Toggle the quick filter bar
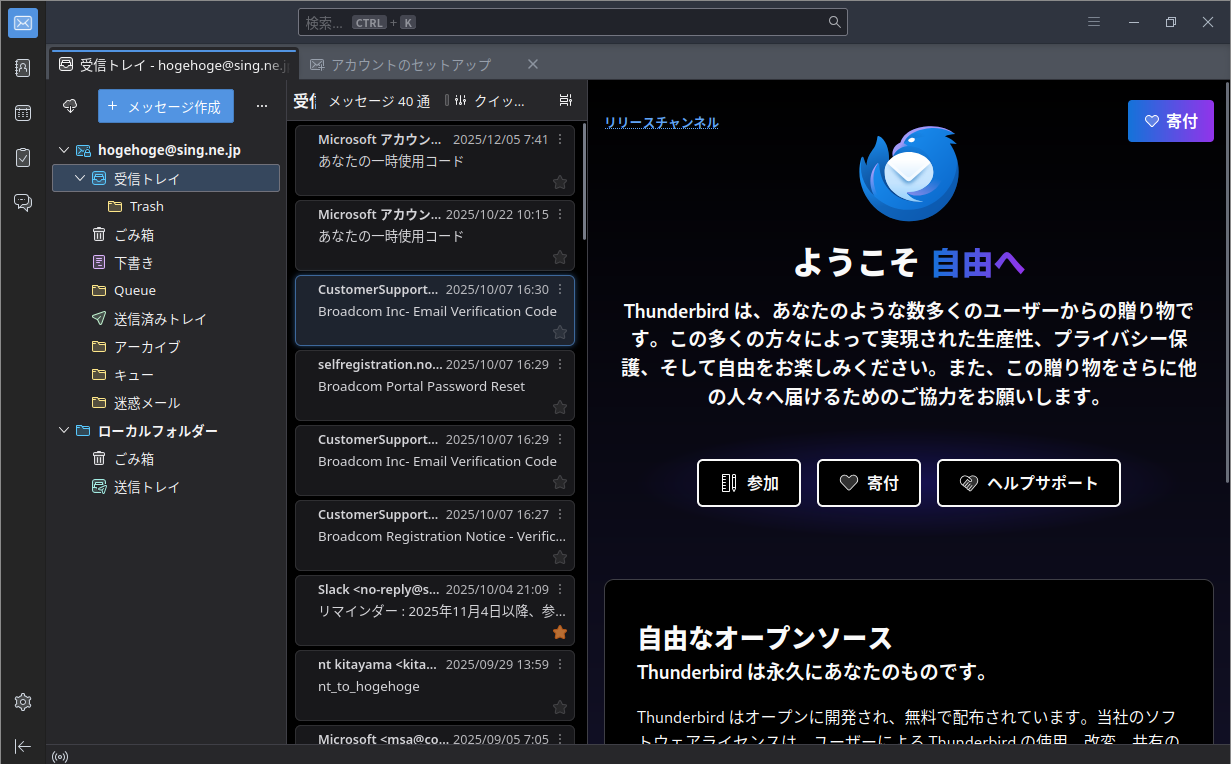This screenshot has width=1231, height=764. tap(490, 101)
